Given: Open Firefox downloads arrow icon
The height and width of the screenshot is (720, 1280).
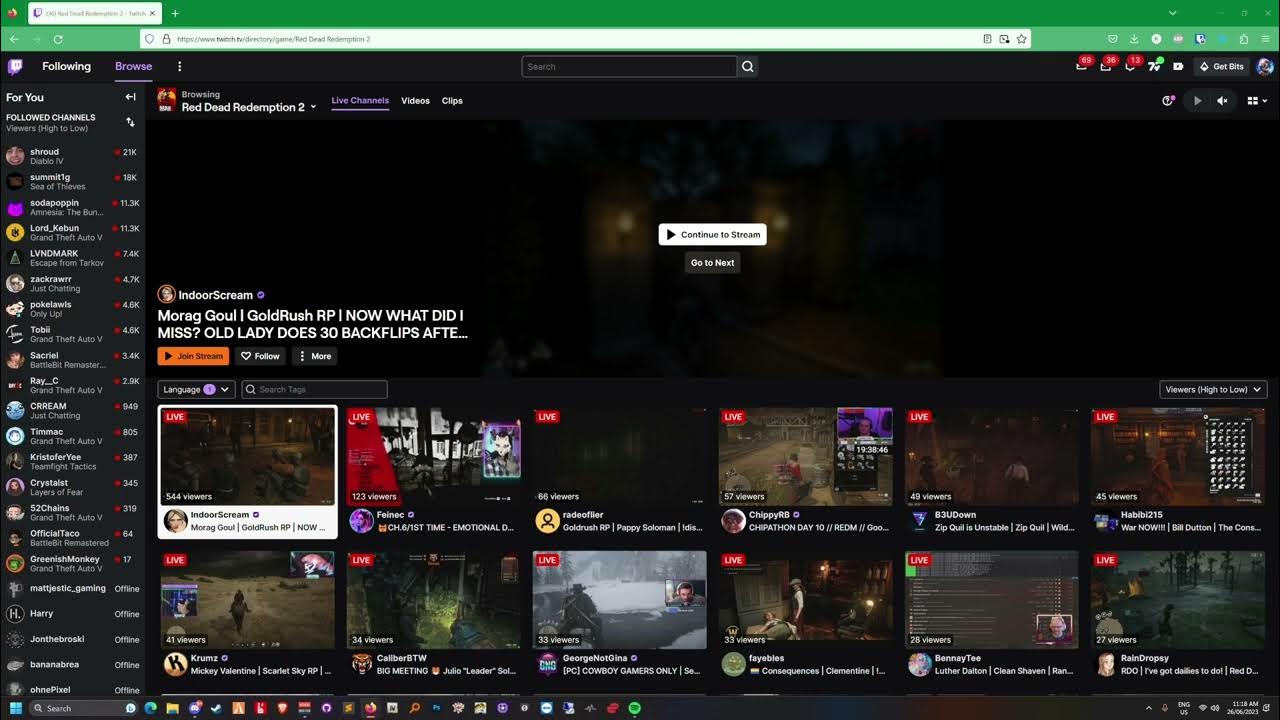Looking at the screenshot, I should click(x=1134, y=39).
